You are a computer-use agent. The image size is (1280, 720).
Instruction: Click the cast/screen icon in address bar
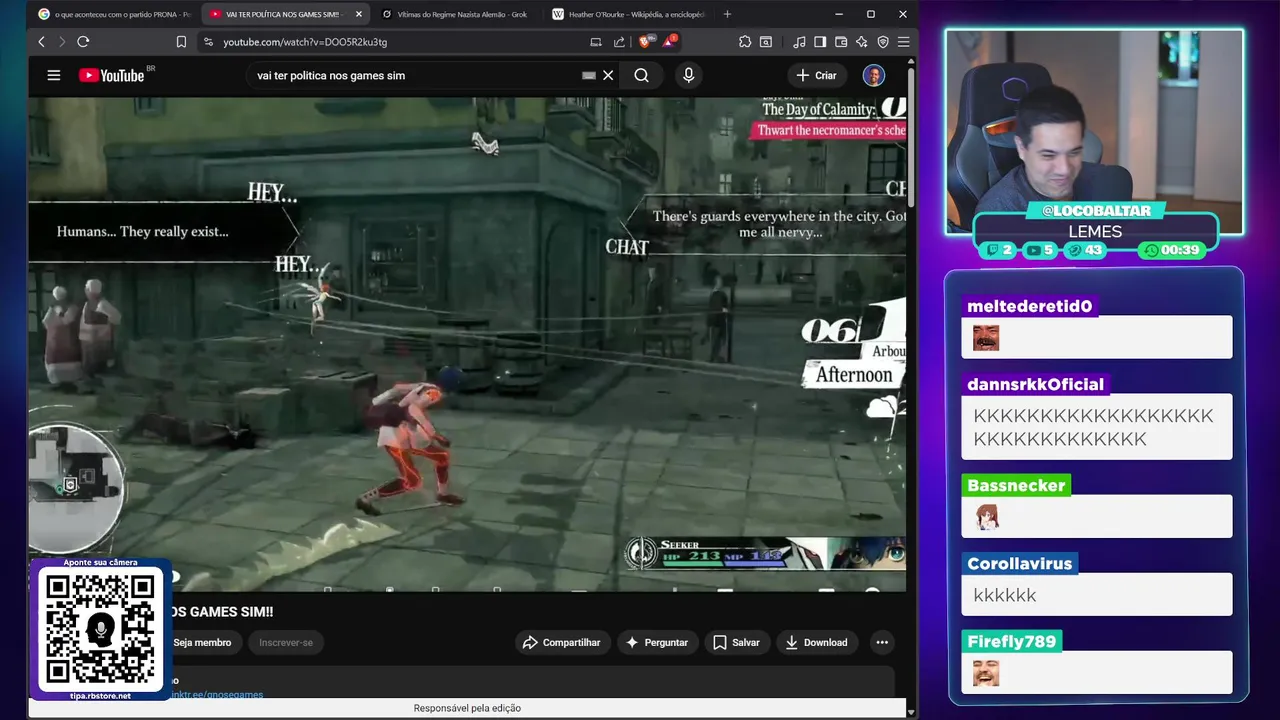[x=596, y=42]
